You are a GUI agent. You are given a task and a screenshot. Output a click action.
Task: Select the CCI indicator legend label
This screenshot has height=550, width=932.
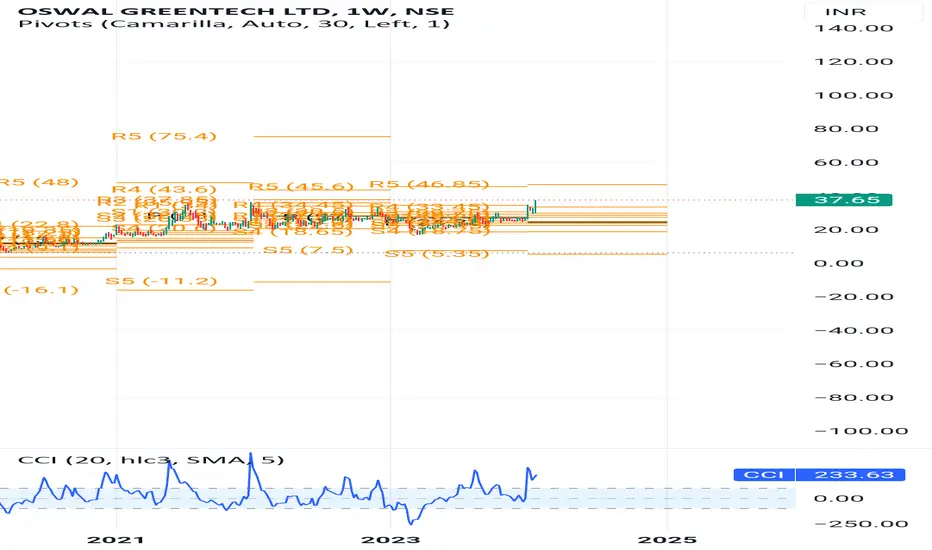pyautogui.click(x=151, y=460)
